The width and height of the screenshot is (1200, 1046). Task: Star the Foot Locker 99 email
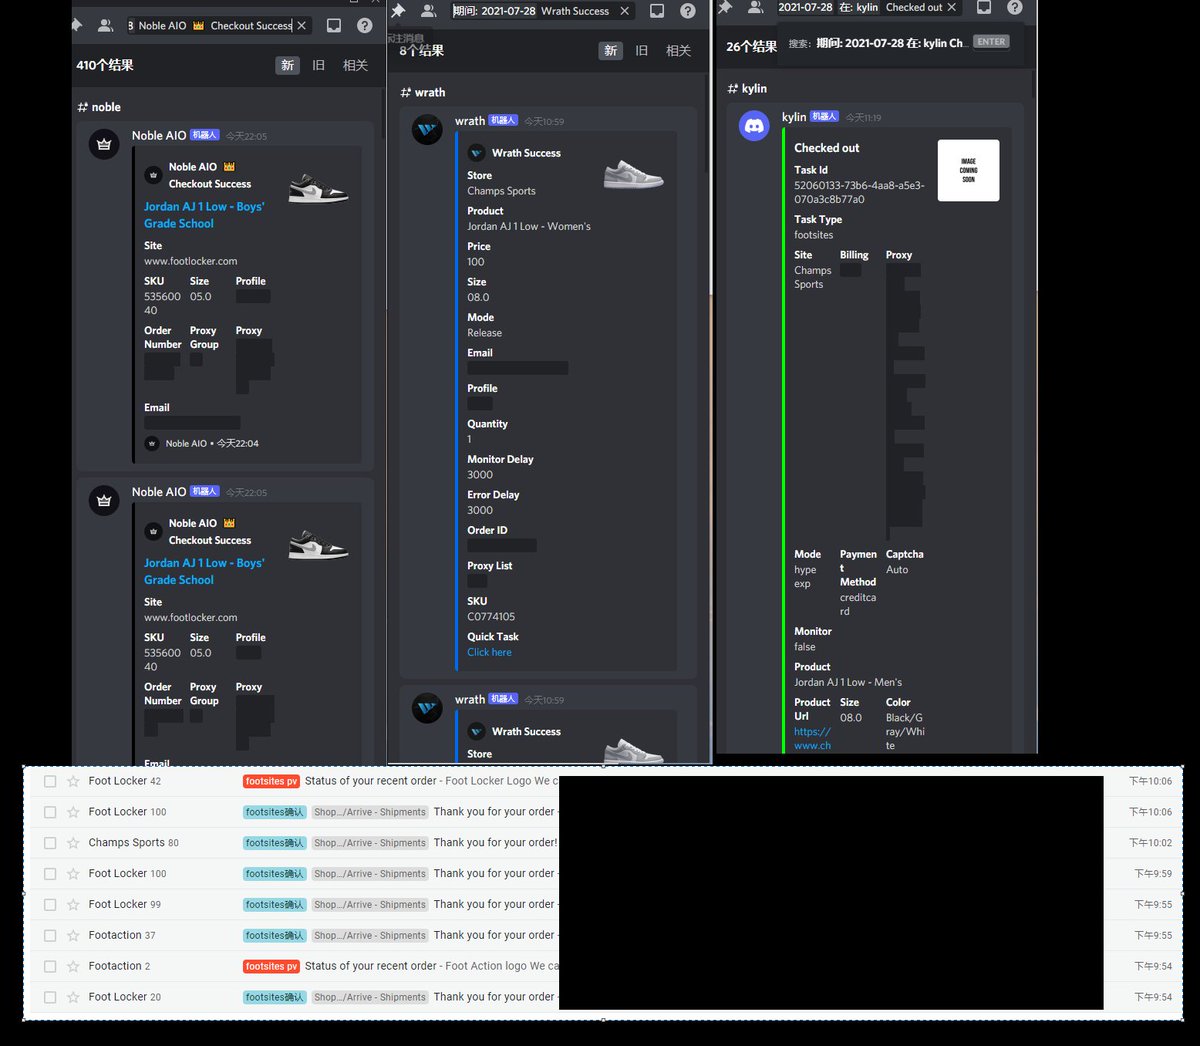[x=73, y=905]
